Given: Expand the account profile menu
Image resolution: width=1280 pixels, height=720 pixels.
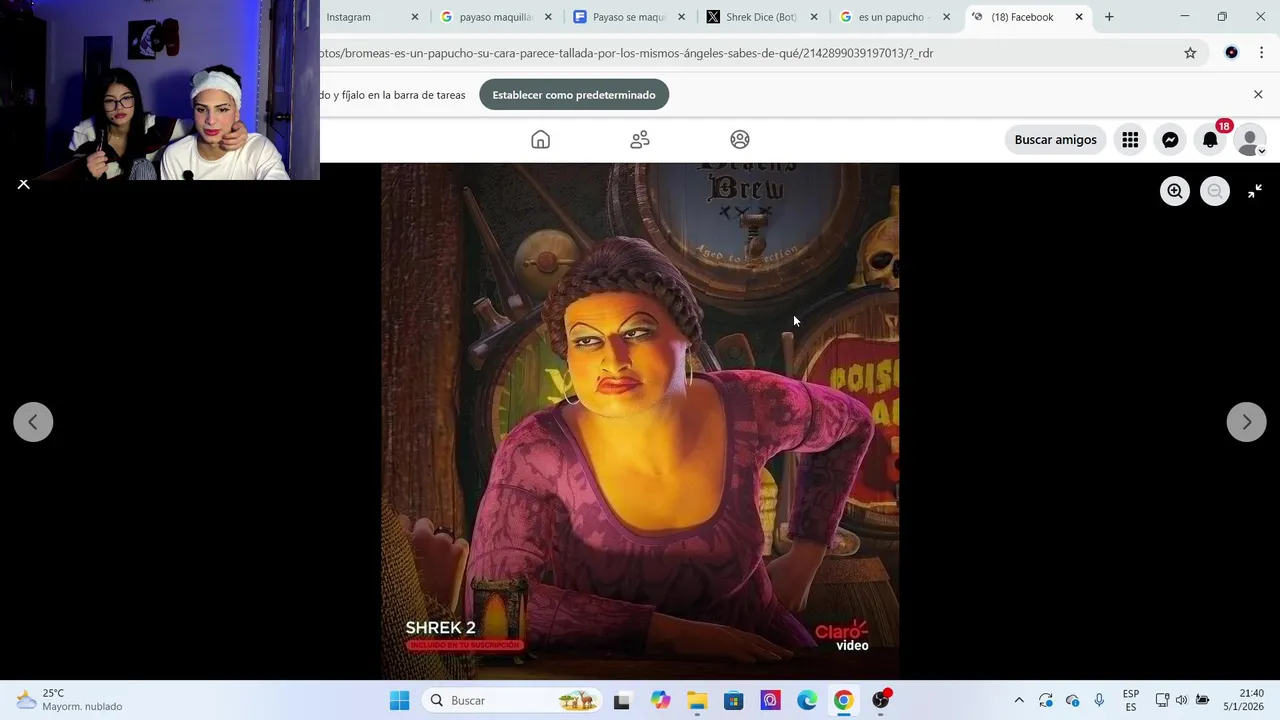Looking at the screenshot, I should (x=1249, y=140).
